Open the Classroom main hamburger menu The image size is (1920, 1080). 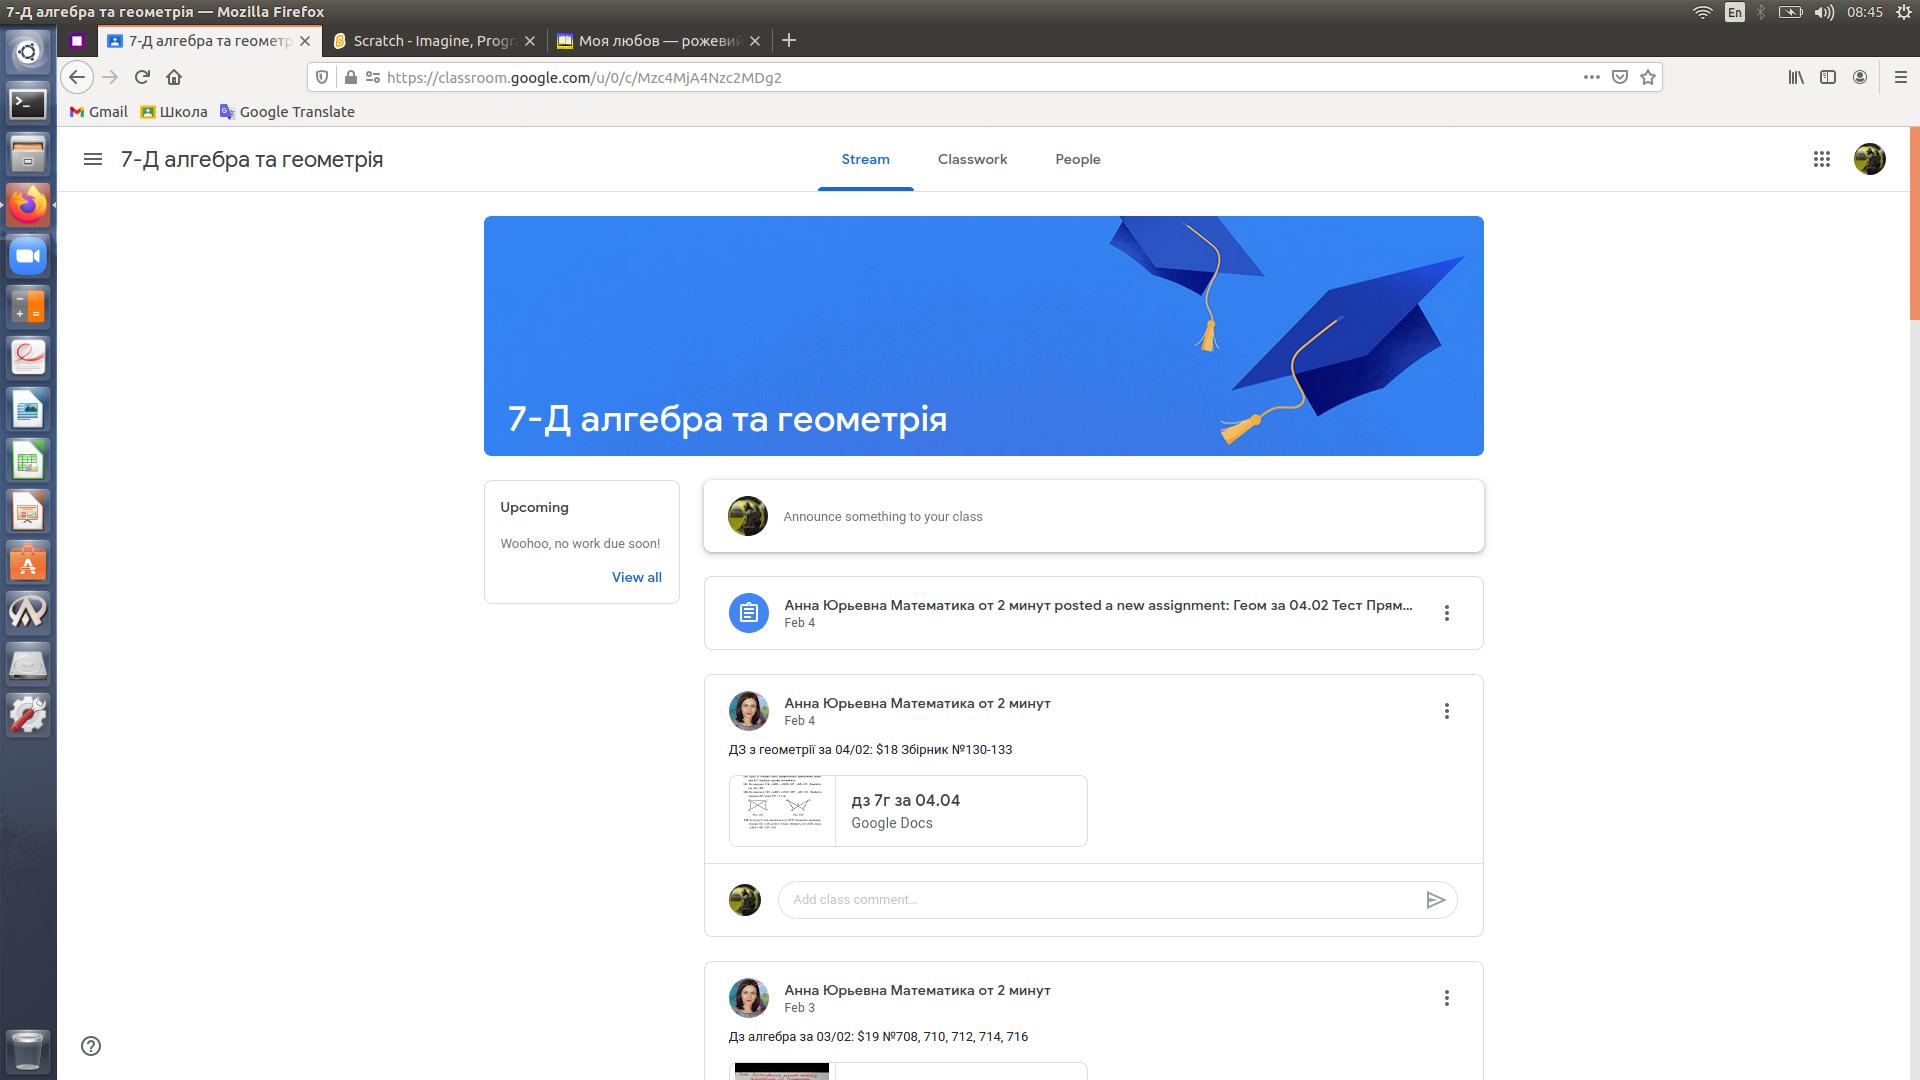pyautogui.click(x=93, y=159)
